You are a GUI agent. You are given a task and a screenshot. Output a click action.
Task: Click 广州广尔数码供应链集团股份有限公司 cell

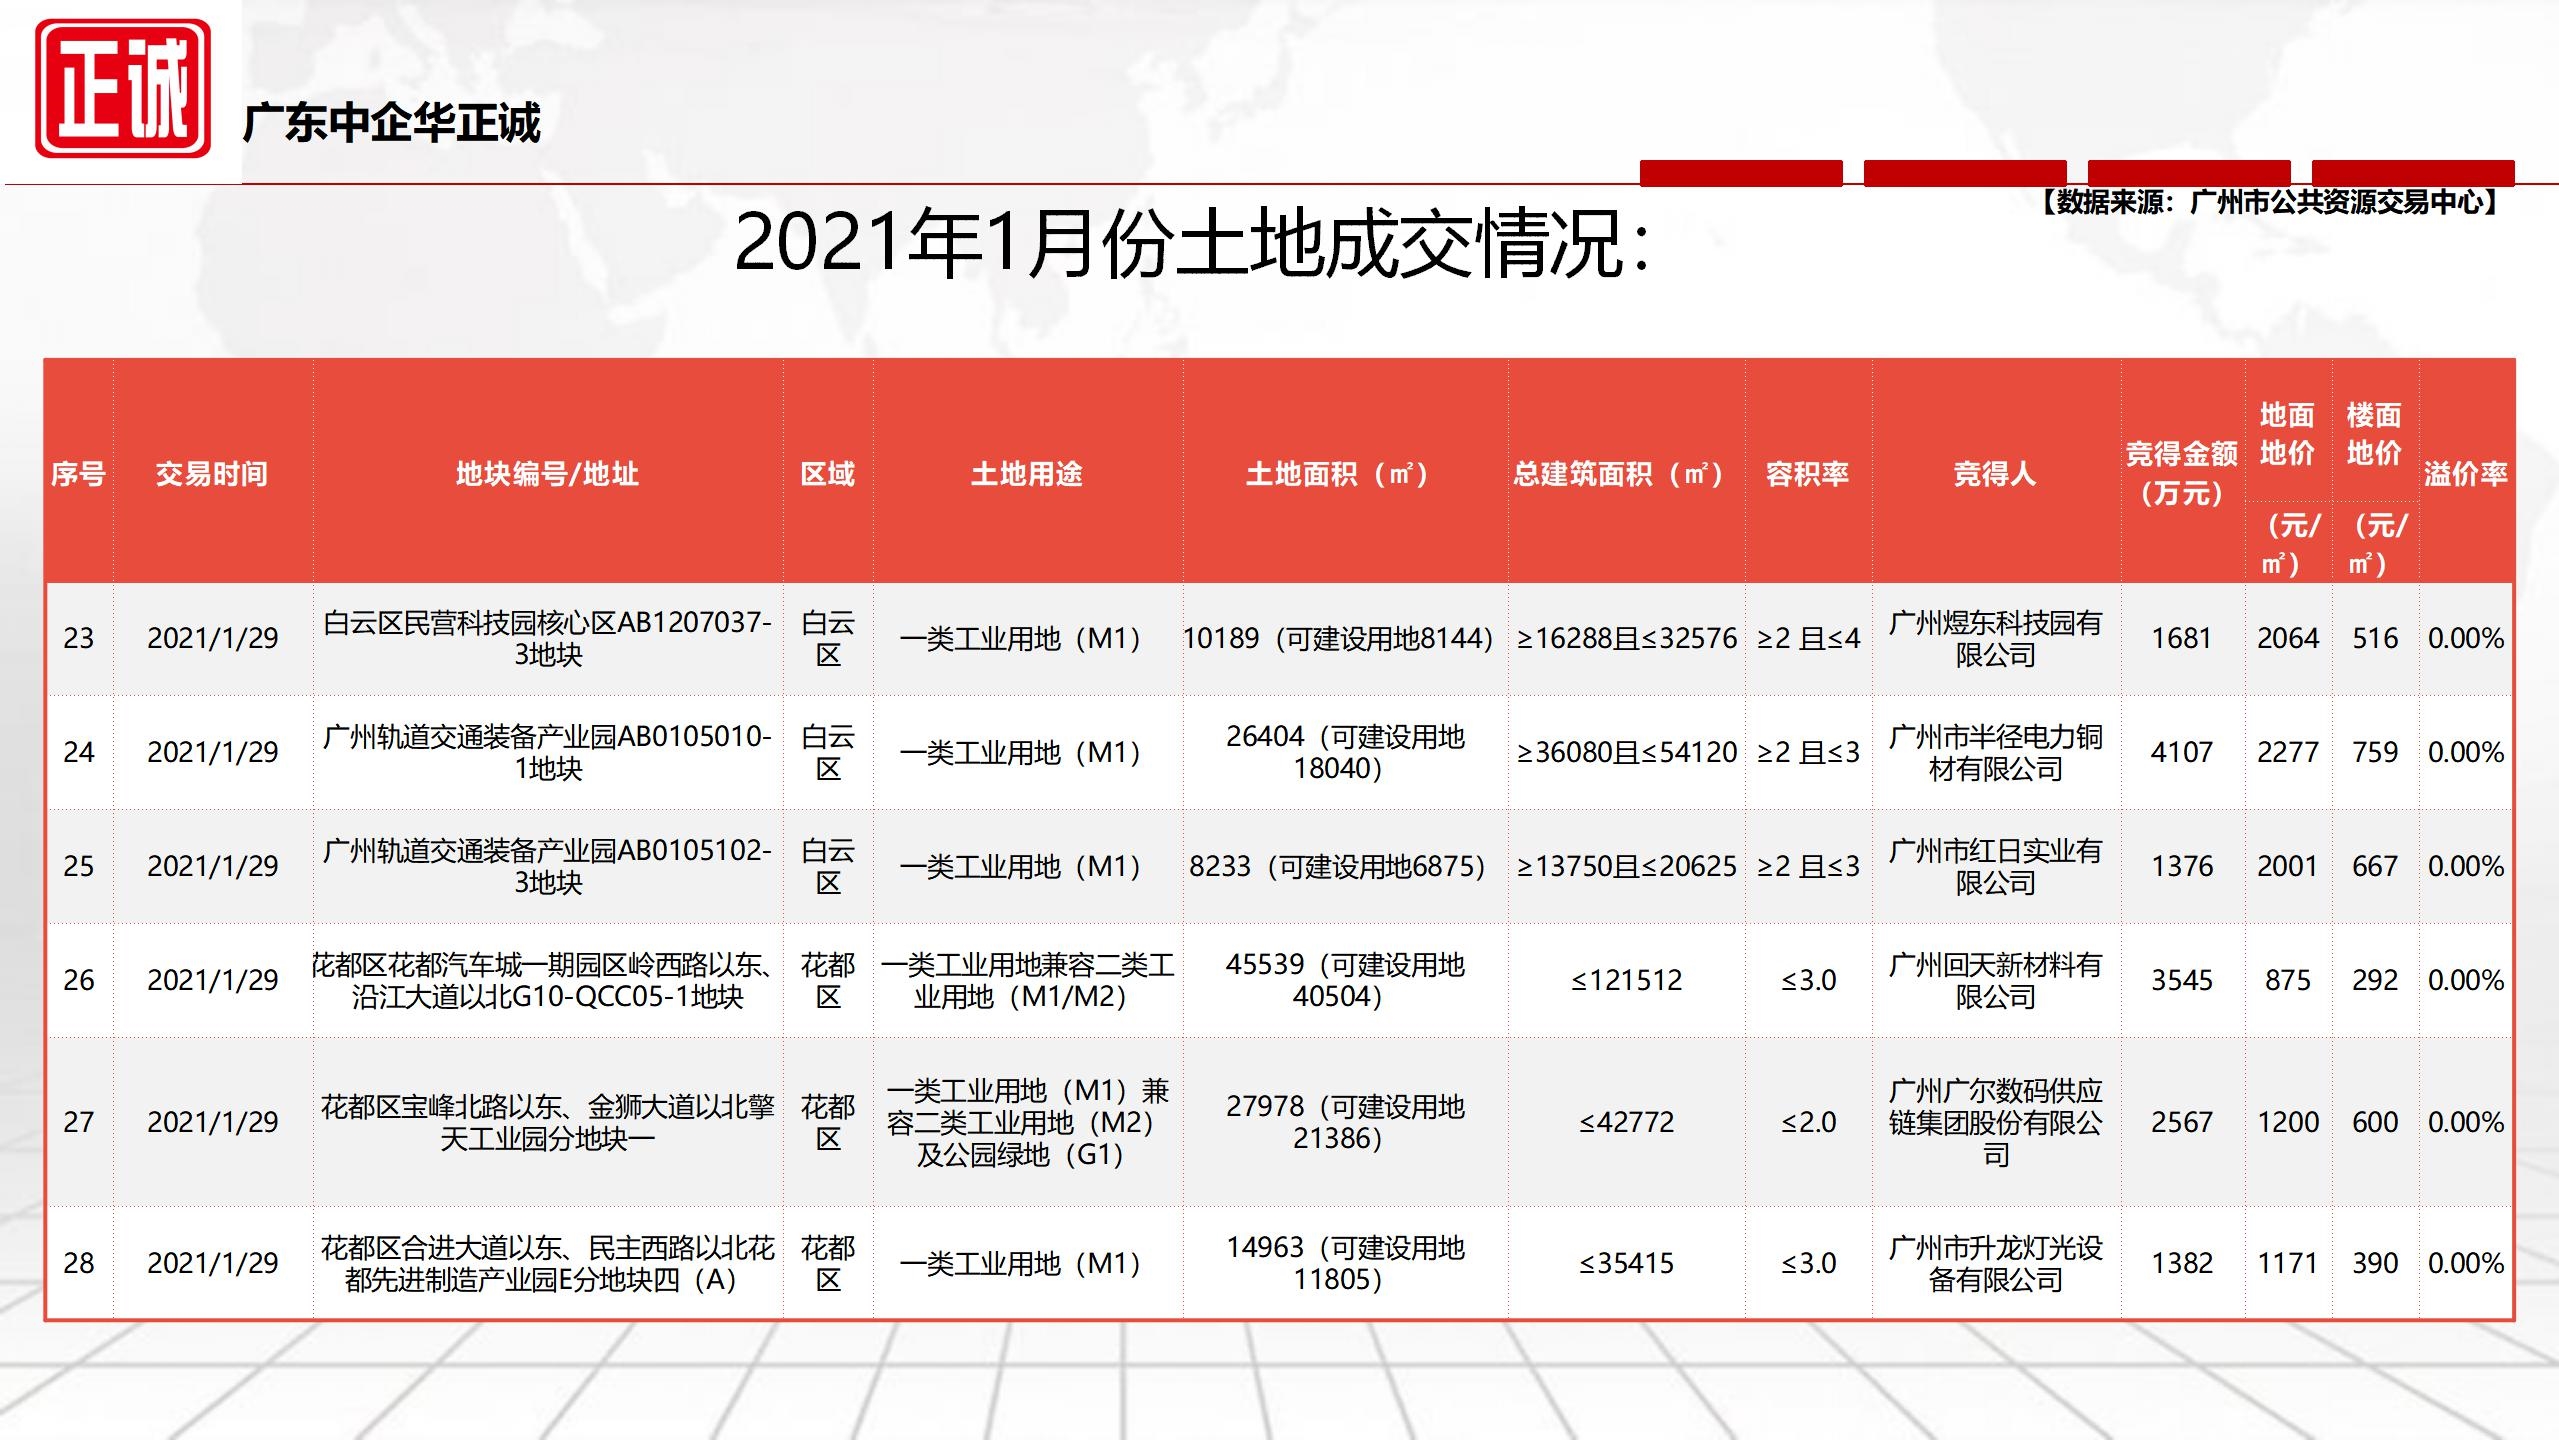tap(1995, 1122)
